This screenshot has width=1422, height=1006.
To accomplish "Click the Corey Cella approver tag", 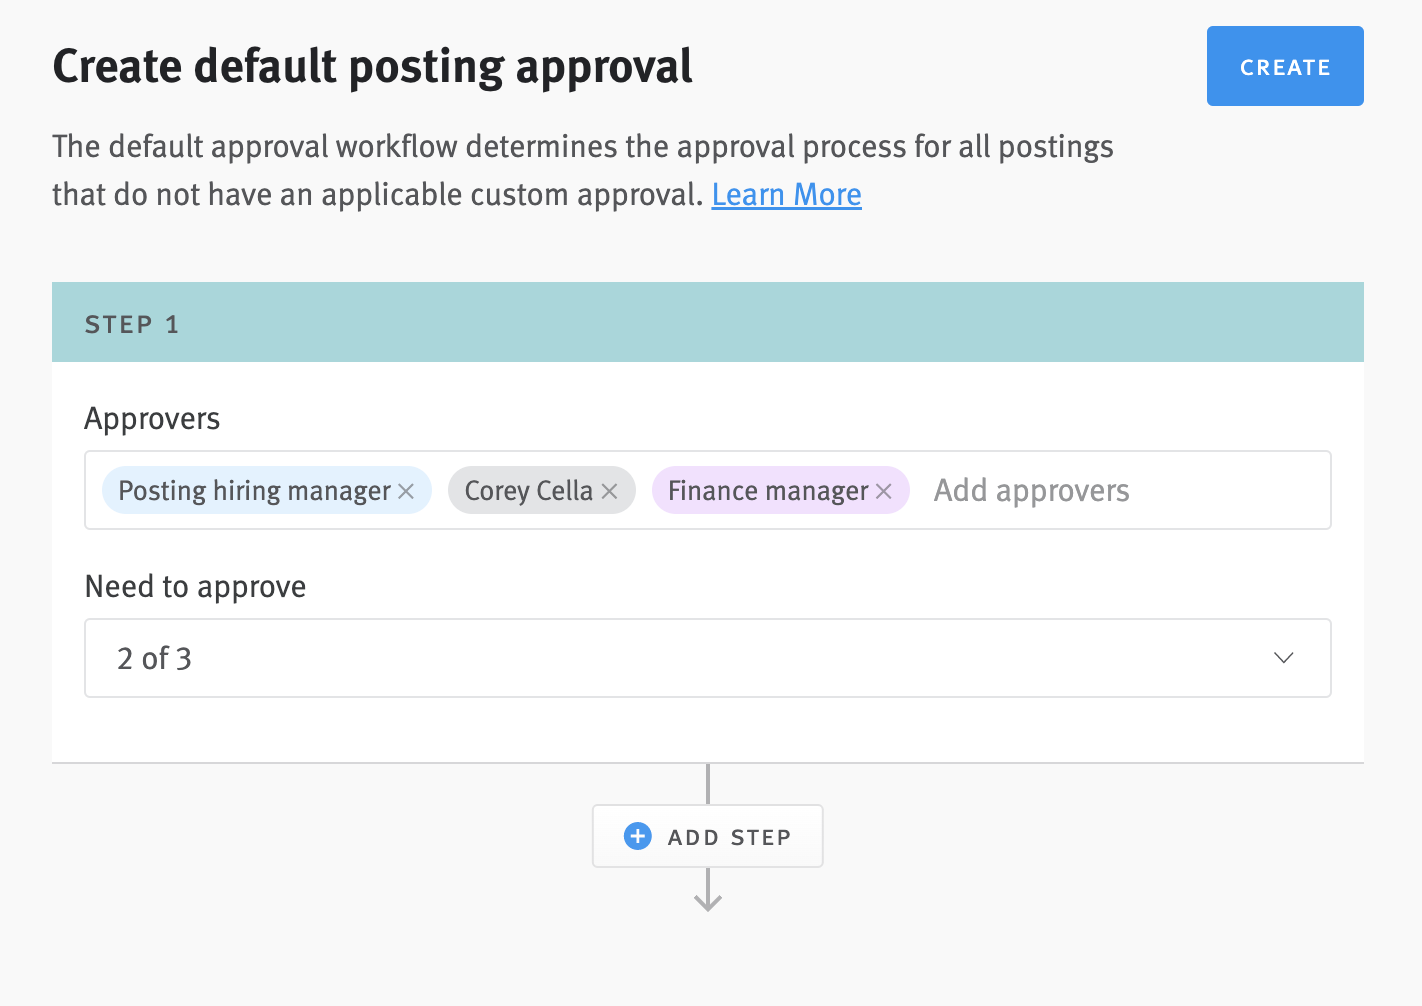I will click(x=529, y=490).
